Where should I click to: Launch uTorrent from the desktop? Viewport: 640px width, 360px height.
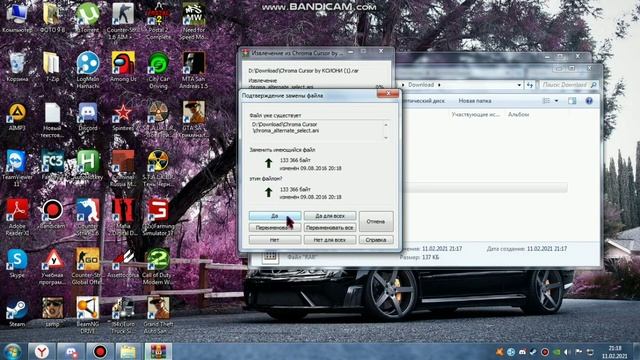pos(88,18)
